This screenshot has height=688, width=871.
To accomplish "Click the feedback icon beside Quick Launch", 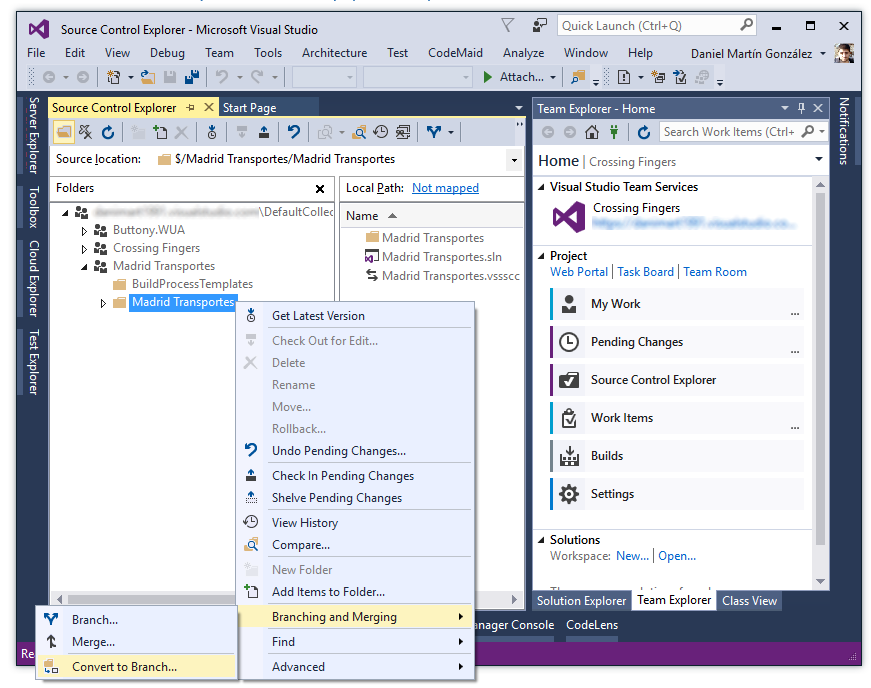I will pos(539,26).
